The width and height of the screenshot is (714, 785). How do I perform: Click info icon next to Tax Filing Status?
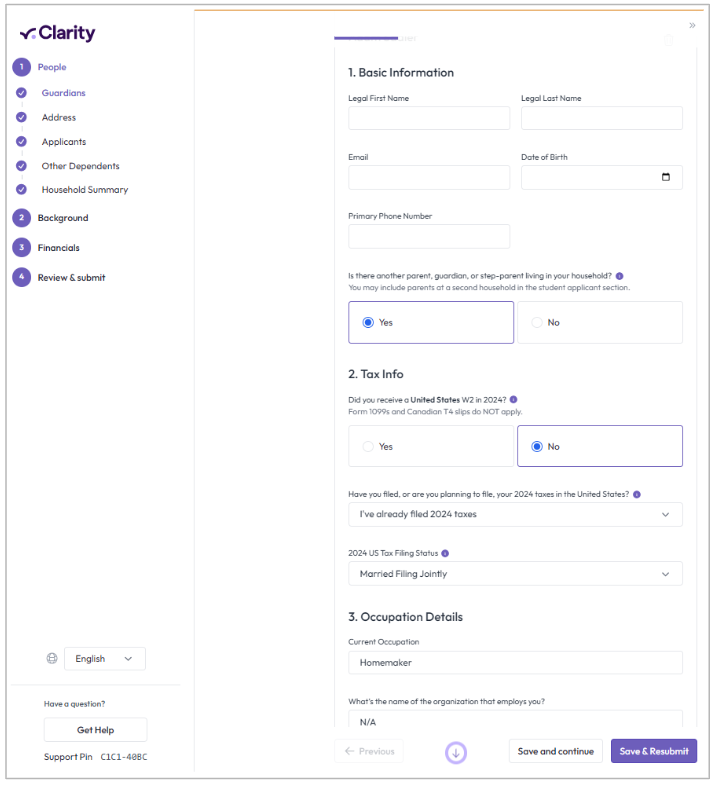445,553
